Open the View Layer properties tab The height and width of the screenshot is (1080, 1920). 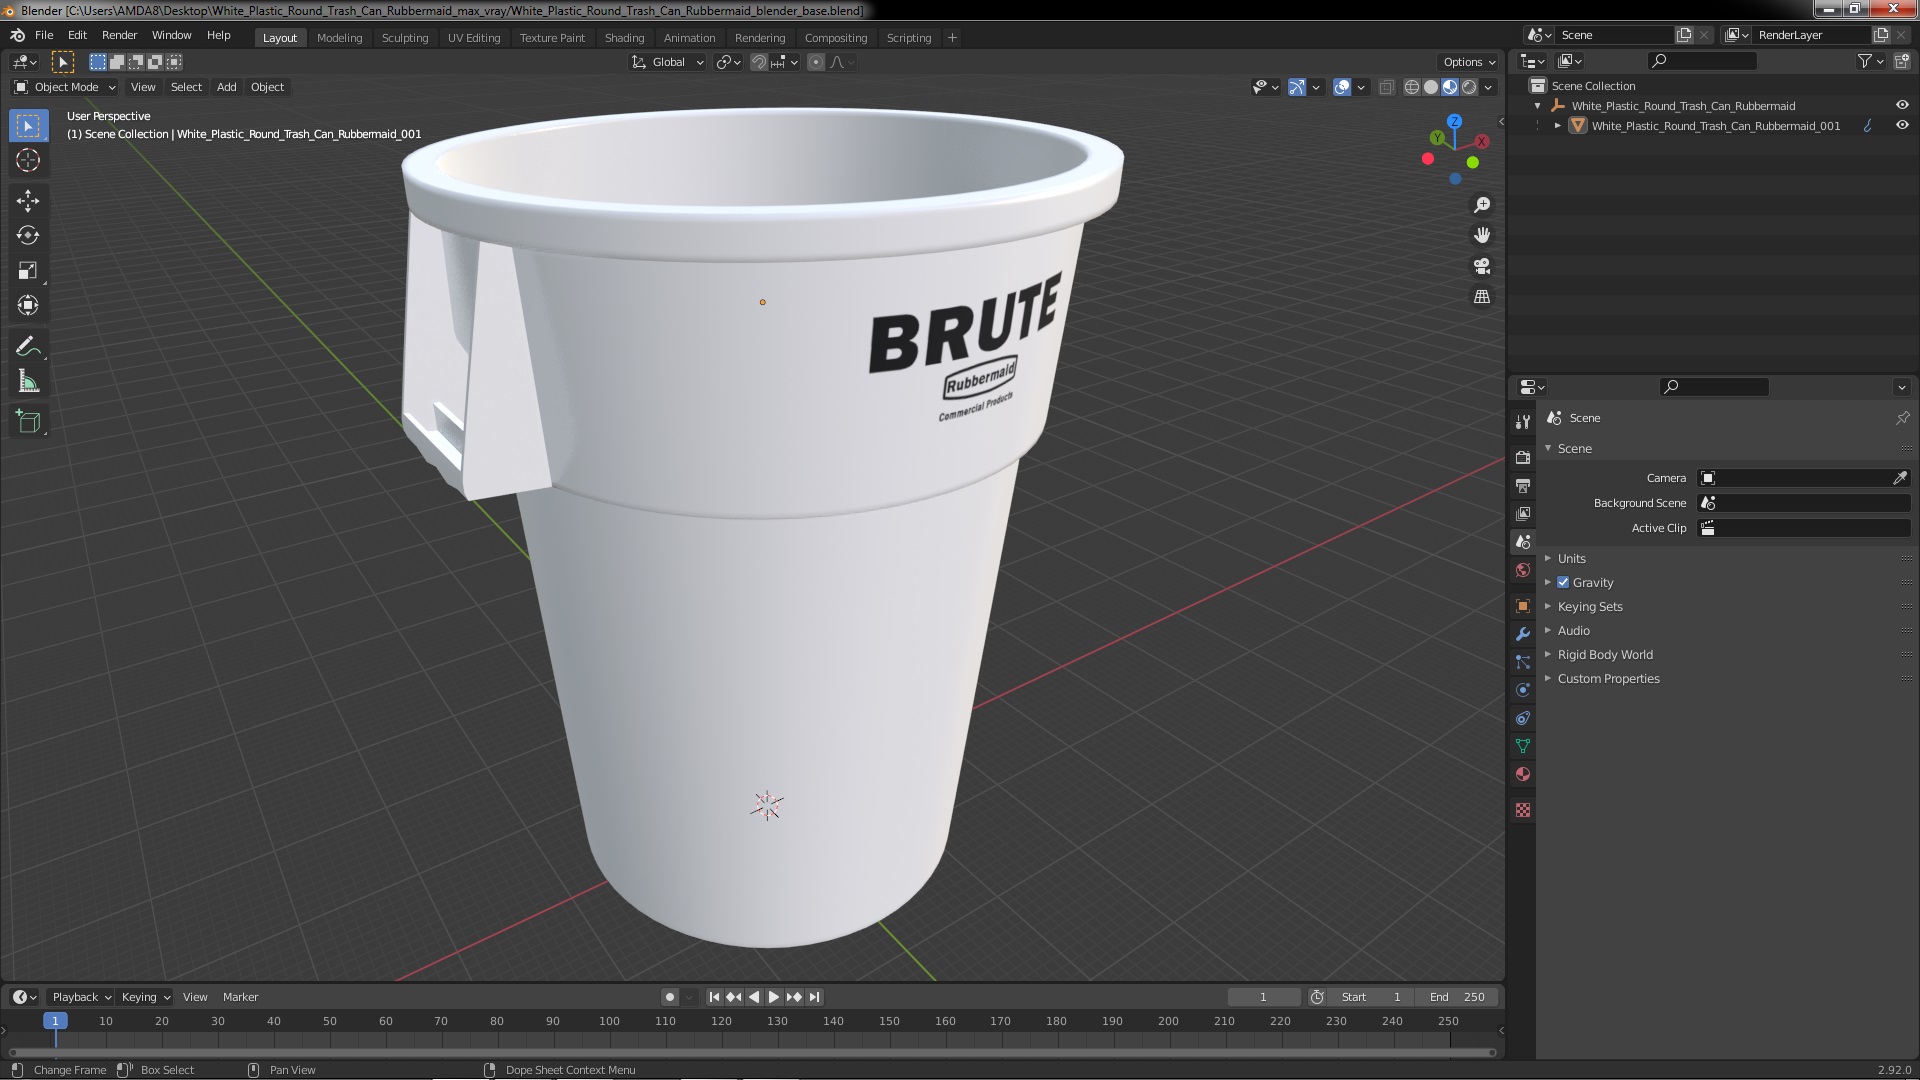pyautogui.click(x=1523, y=513)
